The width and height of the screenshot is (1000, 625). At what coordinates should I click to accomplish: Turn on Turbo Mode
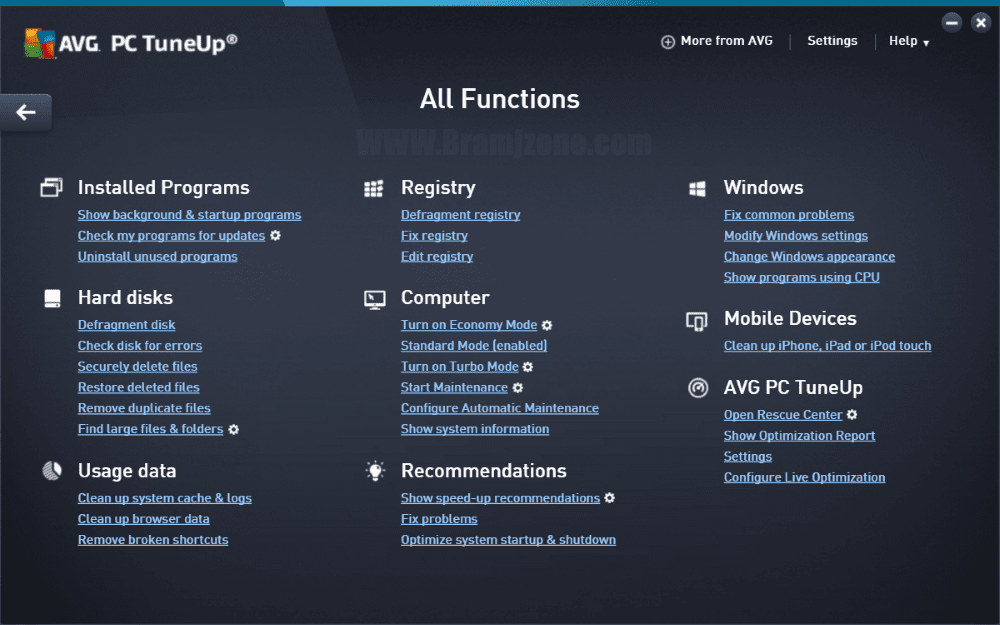[x=459, y=367]
